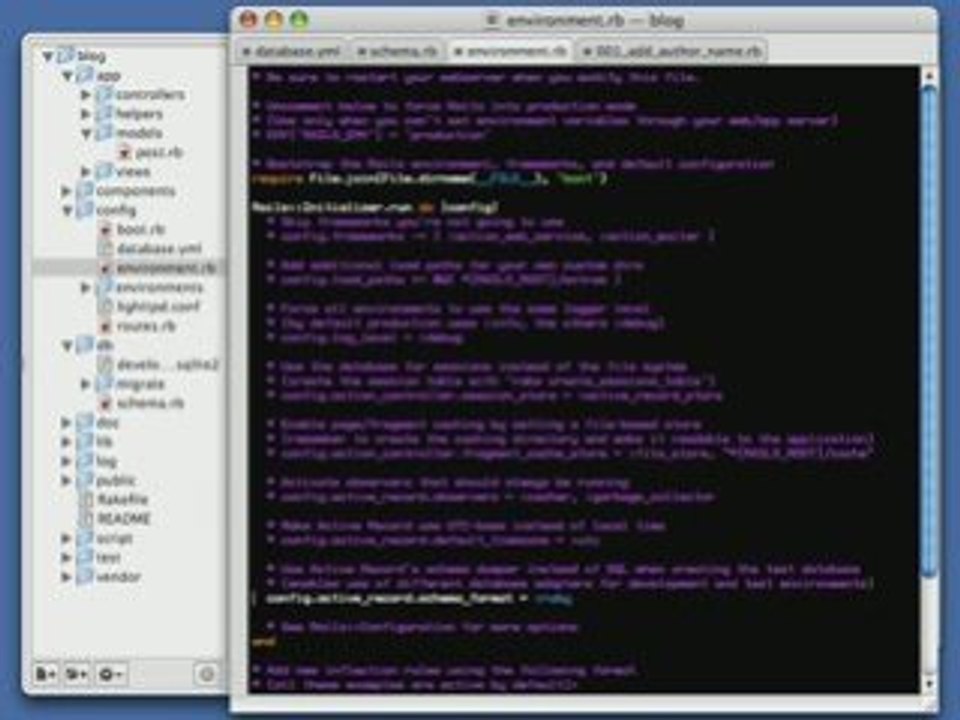Image resolution: width=960 pixels, height=720 pixels.
Task: Open boot.rb file icon in config
Action: pos(105,230)
